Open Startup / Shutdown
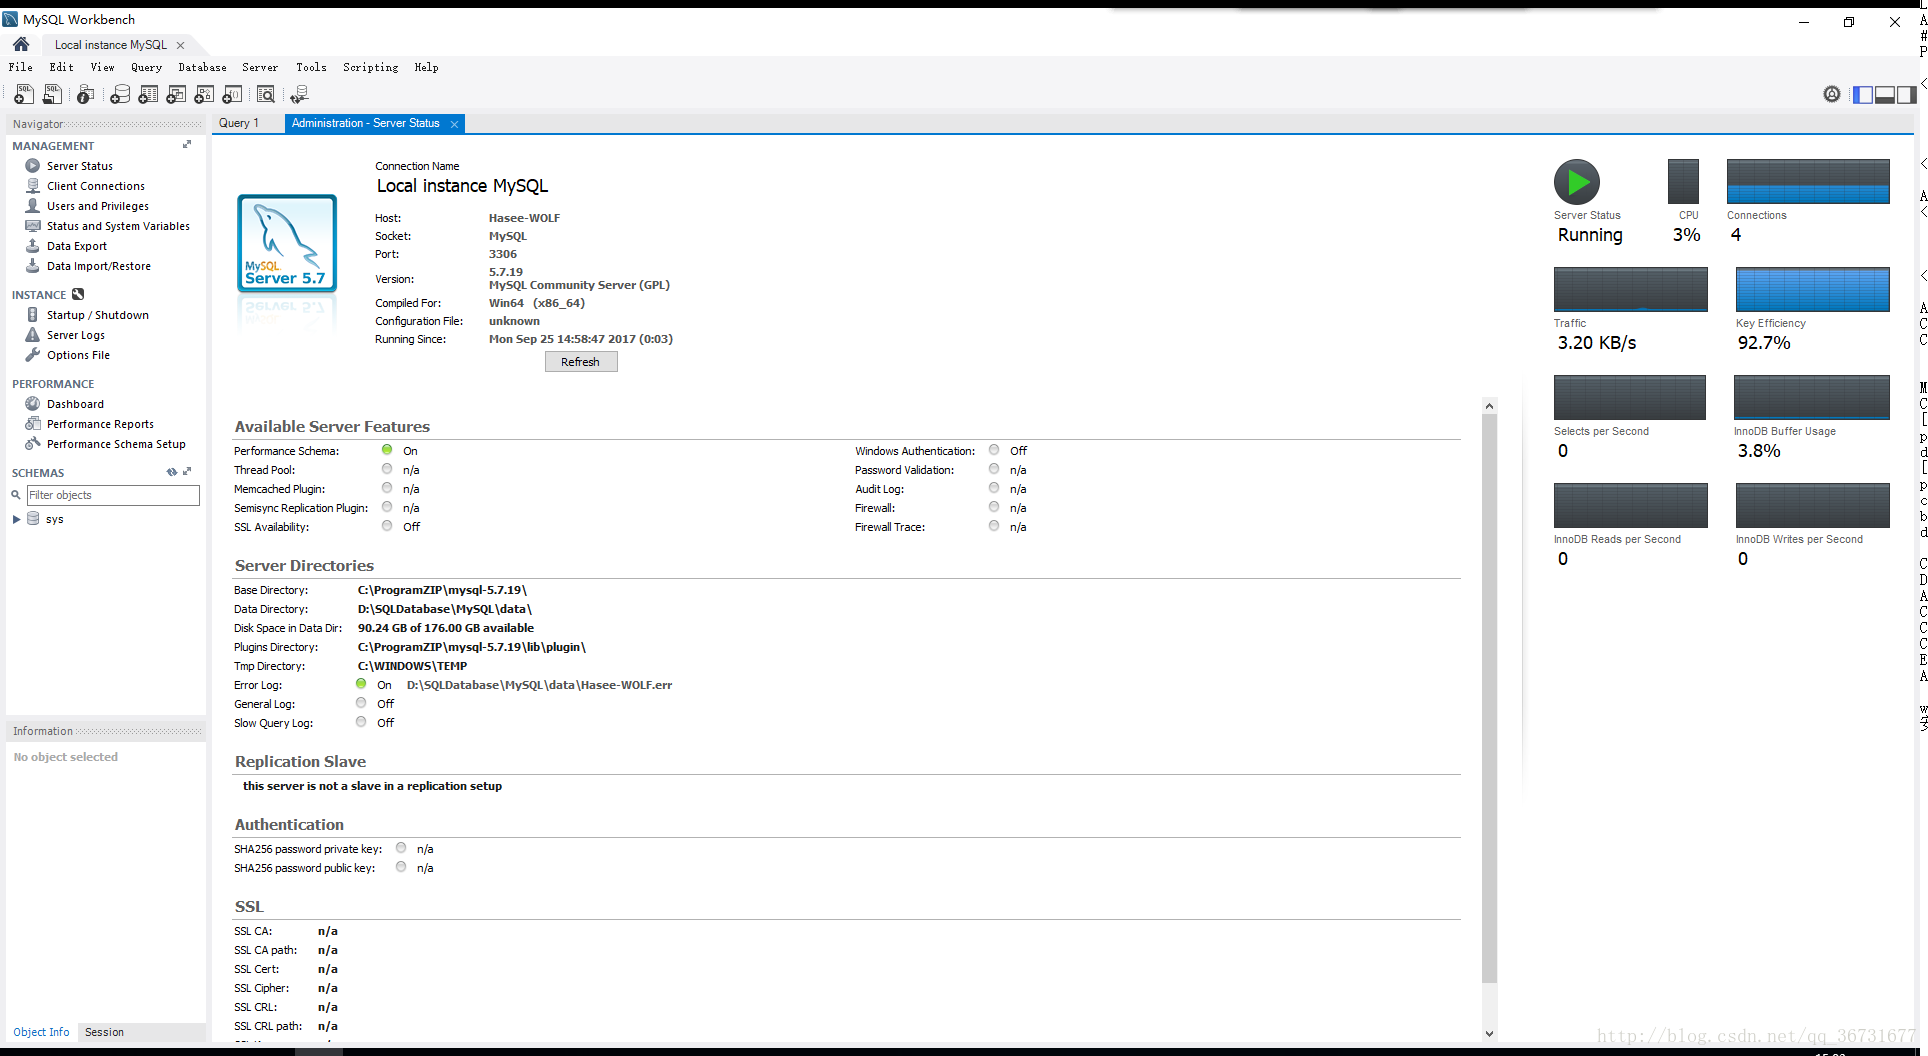 pos(97,315)
